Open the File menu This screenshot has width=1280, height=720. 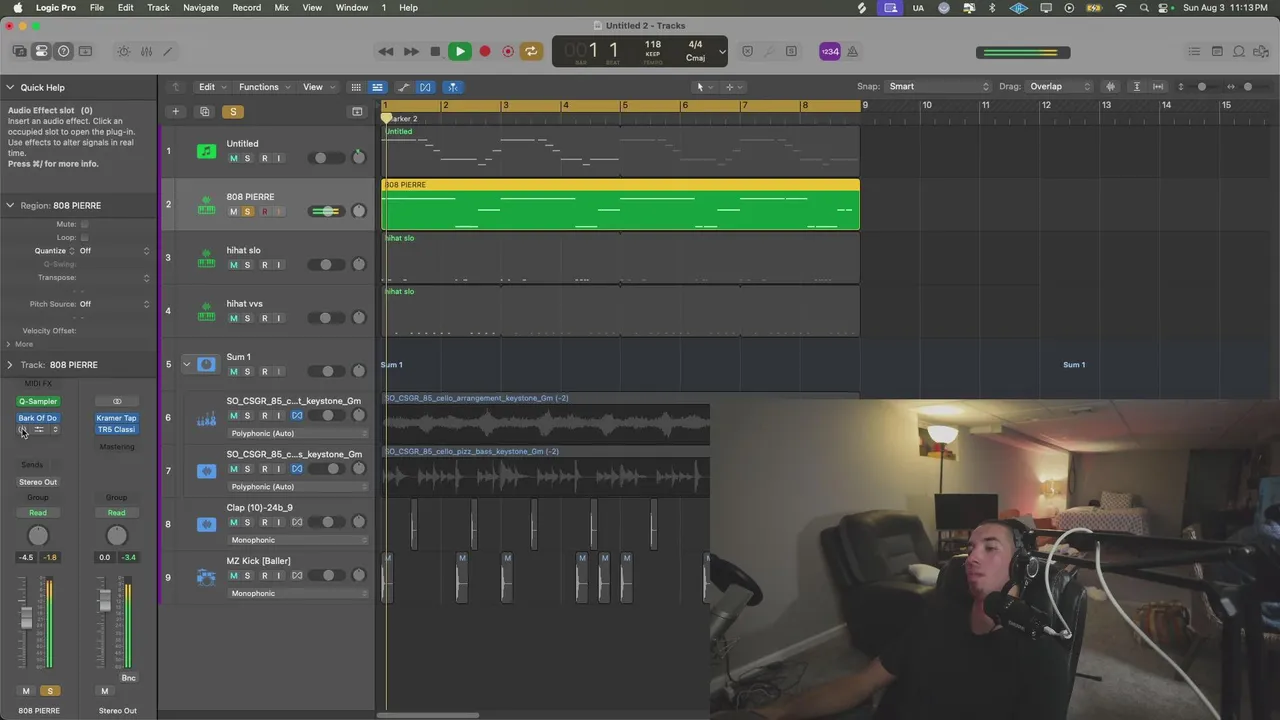[x=97, y=7]
